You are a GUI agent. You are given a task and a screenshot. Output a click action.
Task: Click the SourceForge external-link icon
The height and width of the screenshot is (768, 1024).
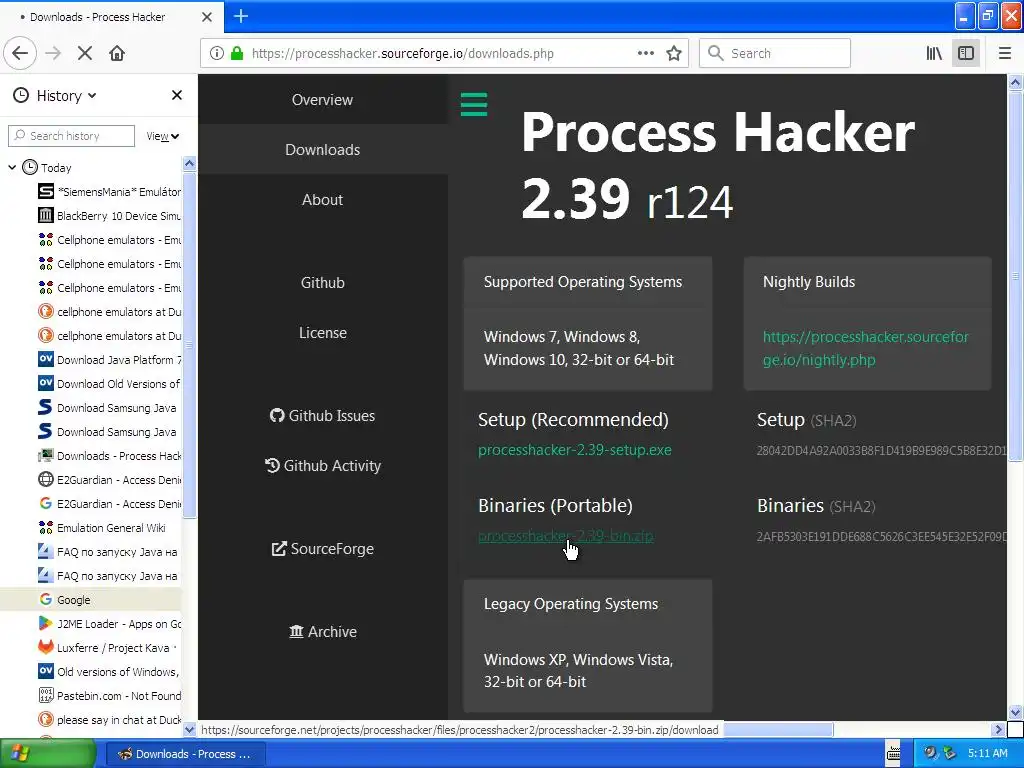click(279, 549)
